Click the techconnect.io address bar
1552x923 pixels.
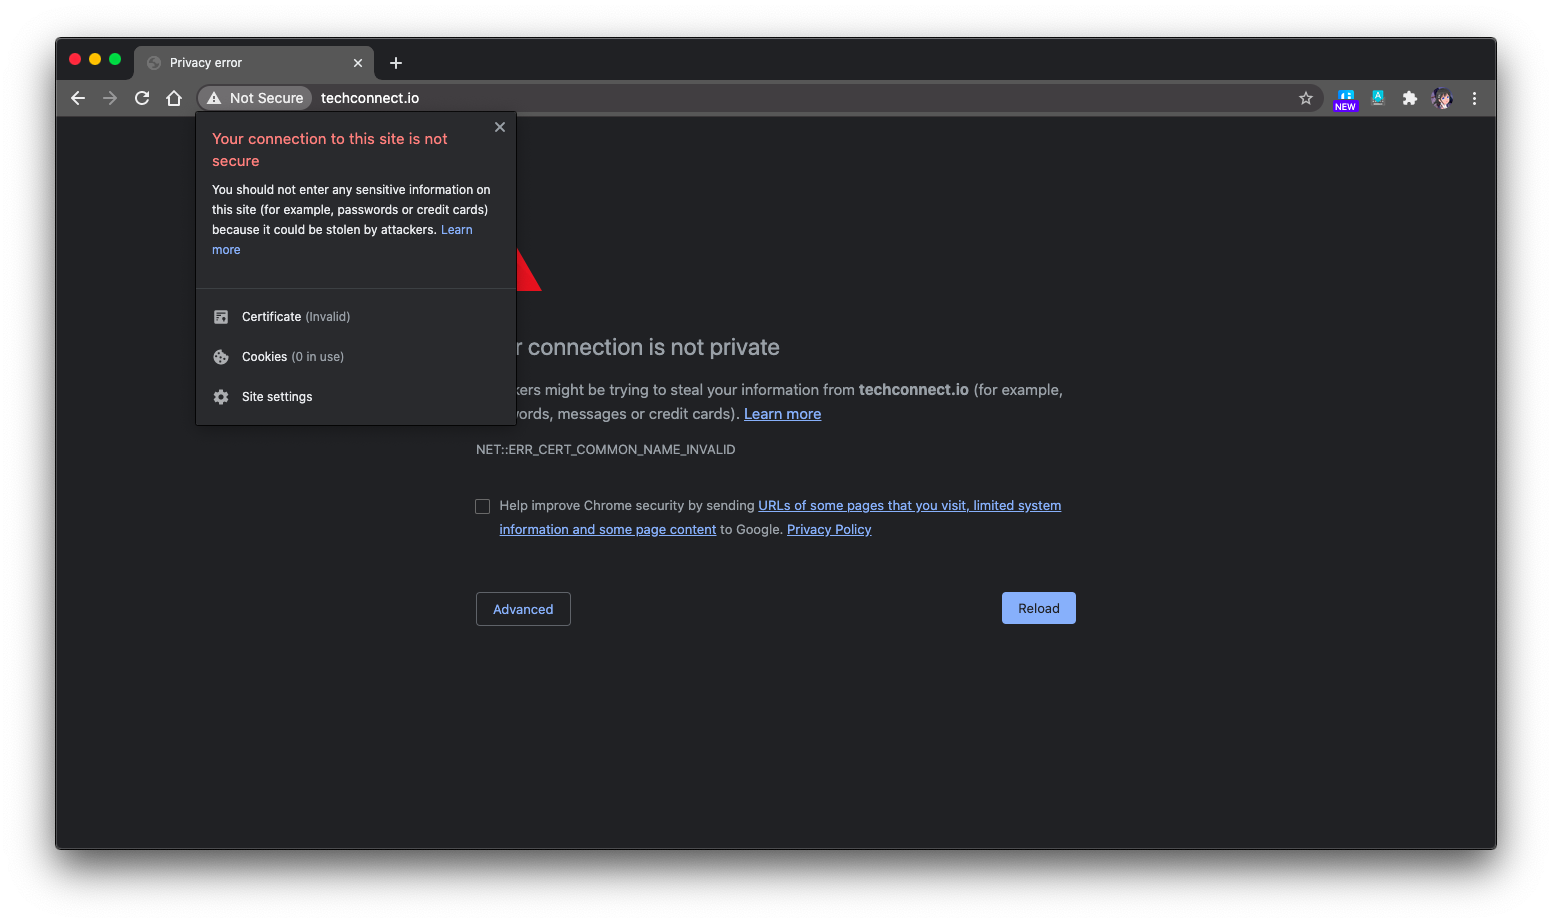click(x=760, y=98)
